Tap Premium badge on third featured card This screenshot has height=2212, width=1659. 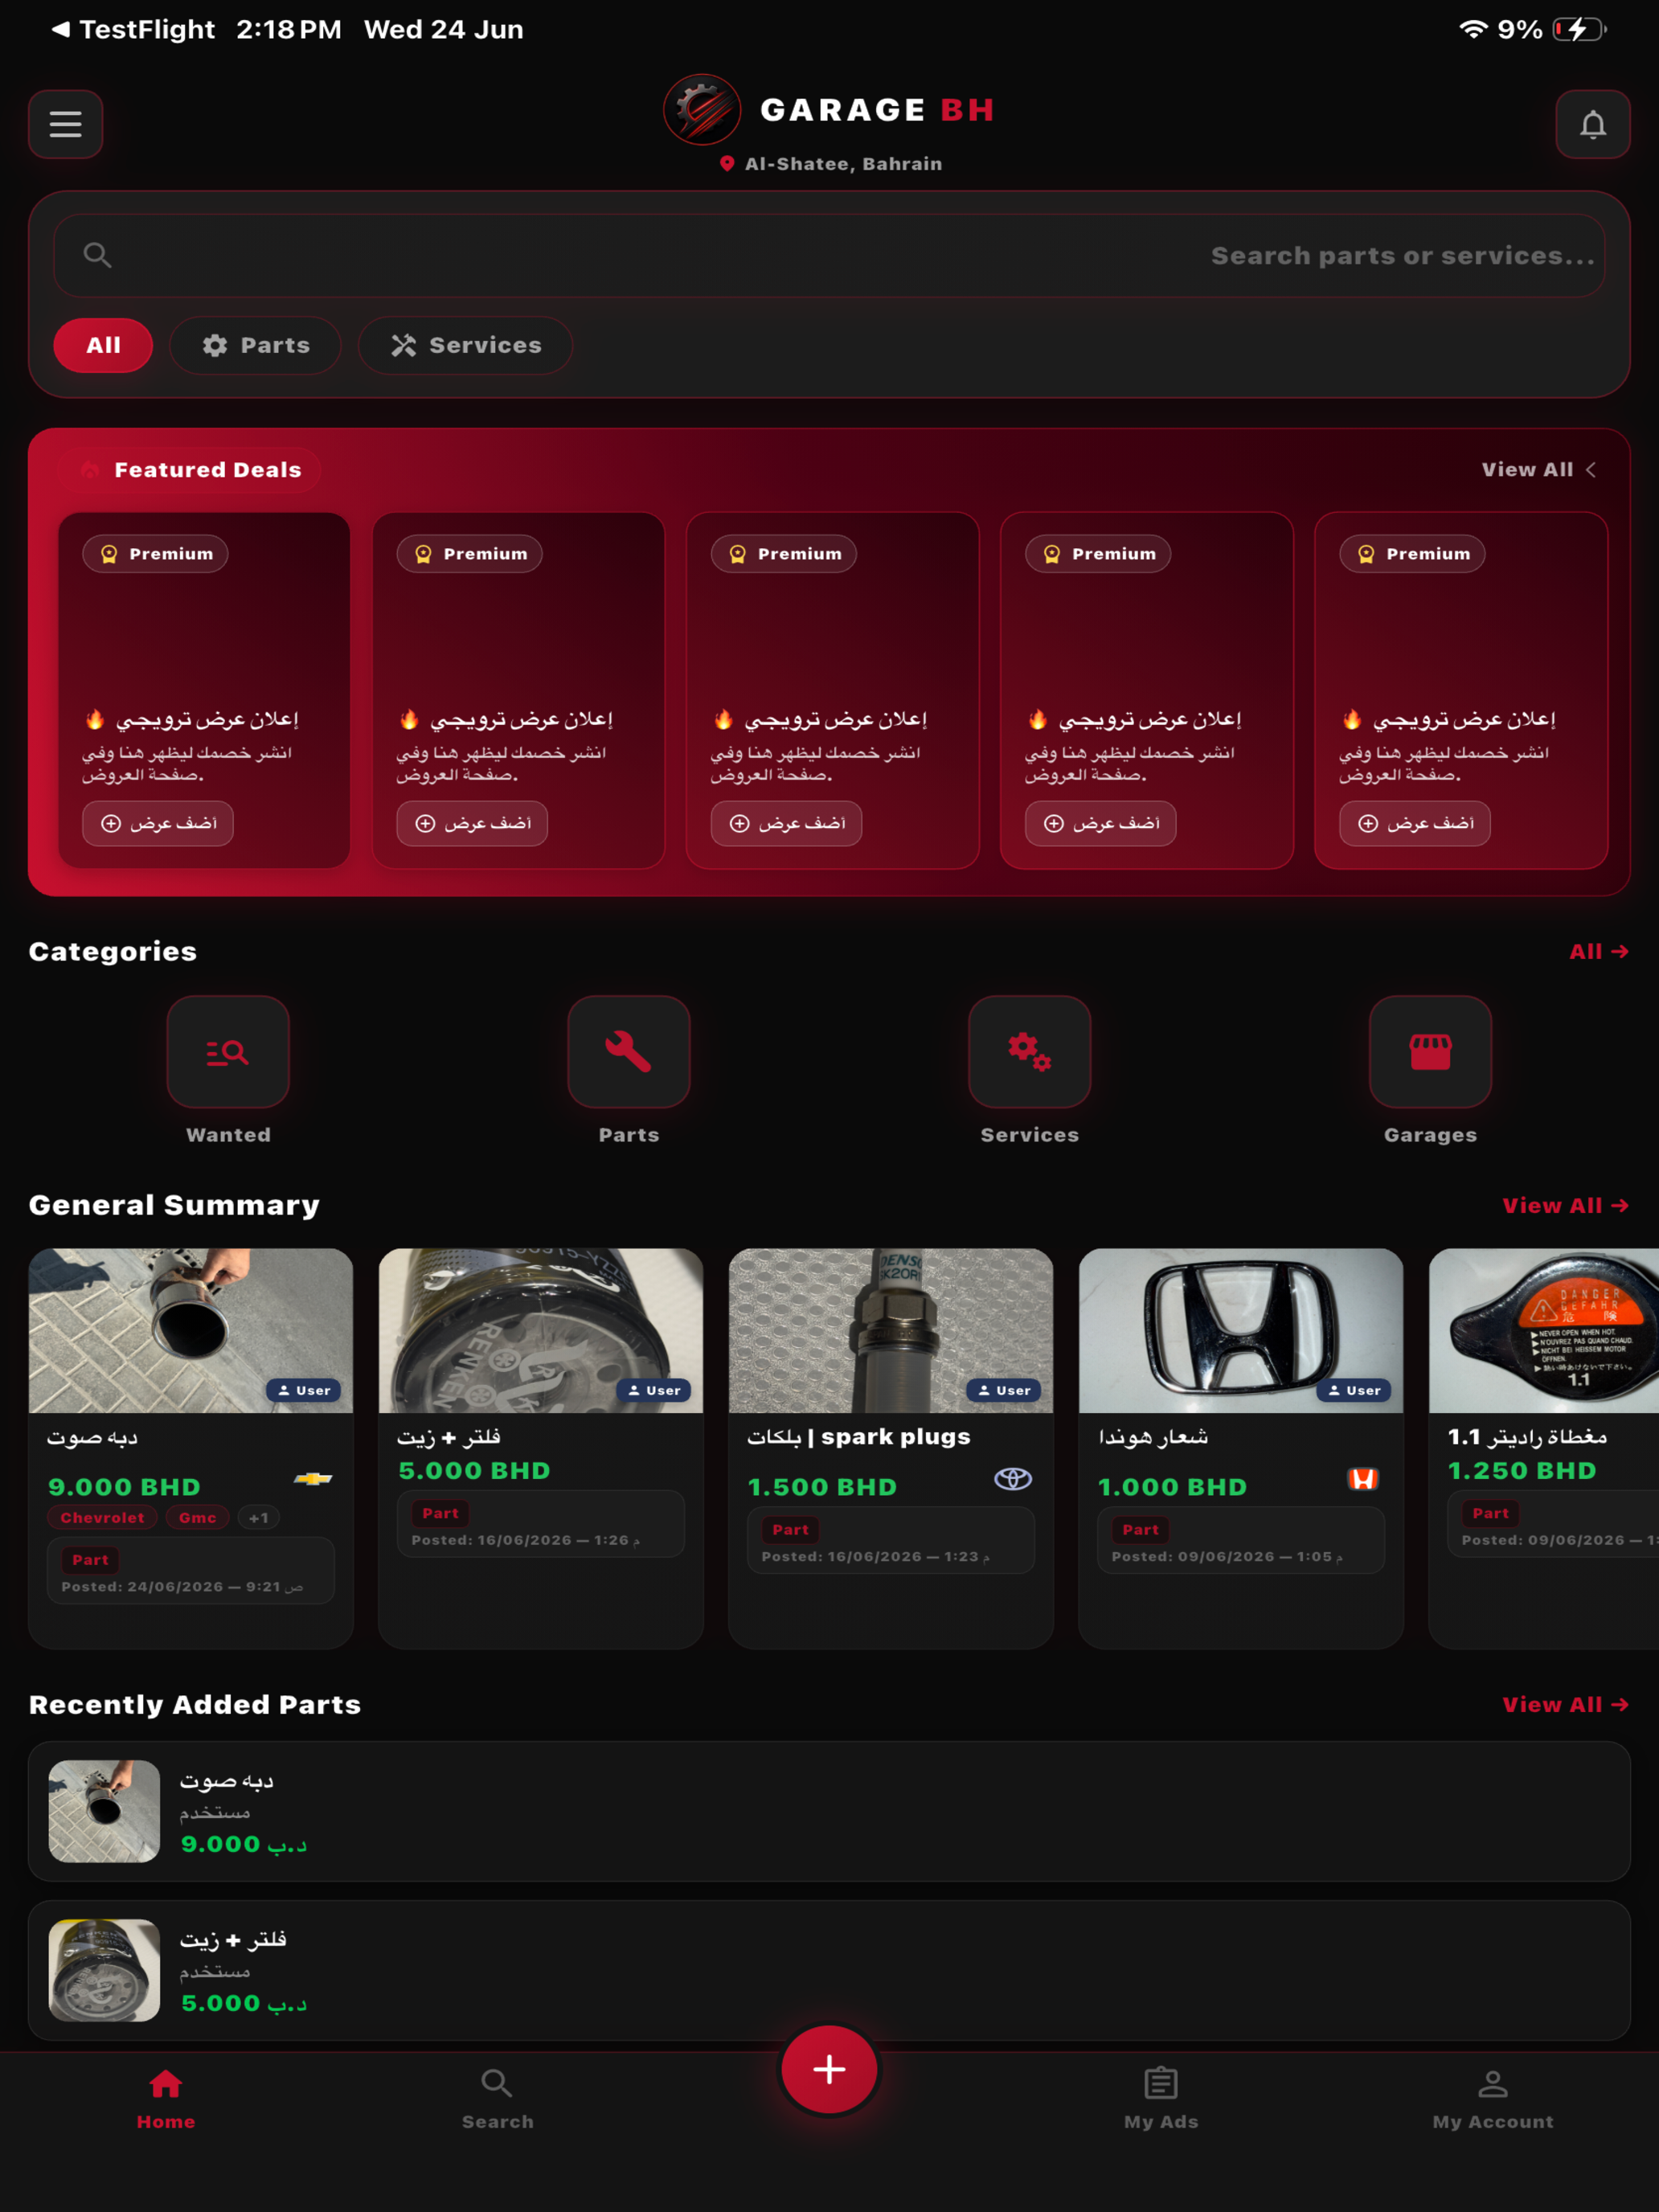784,554
